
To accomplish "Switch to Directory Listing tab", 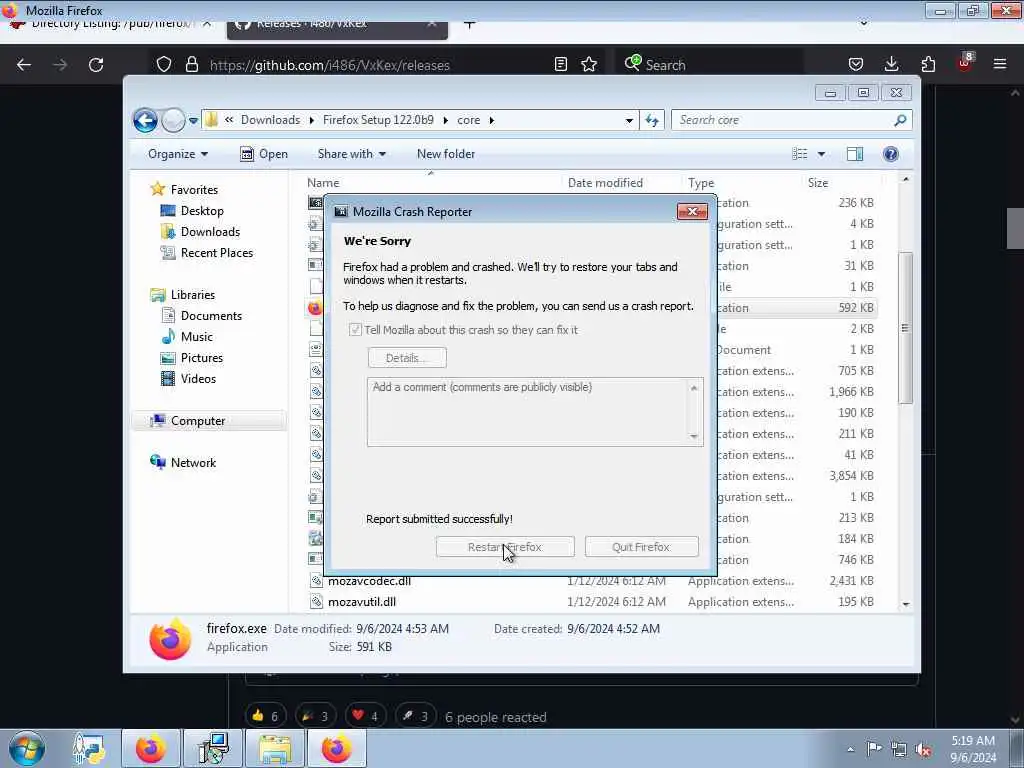I will 111,25.
